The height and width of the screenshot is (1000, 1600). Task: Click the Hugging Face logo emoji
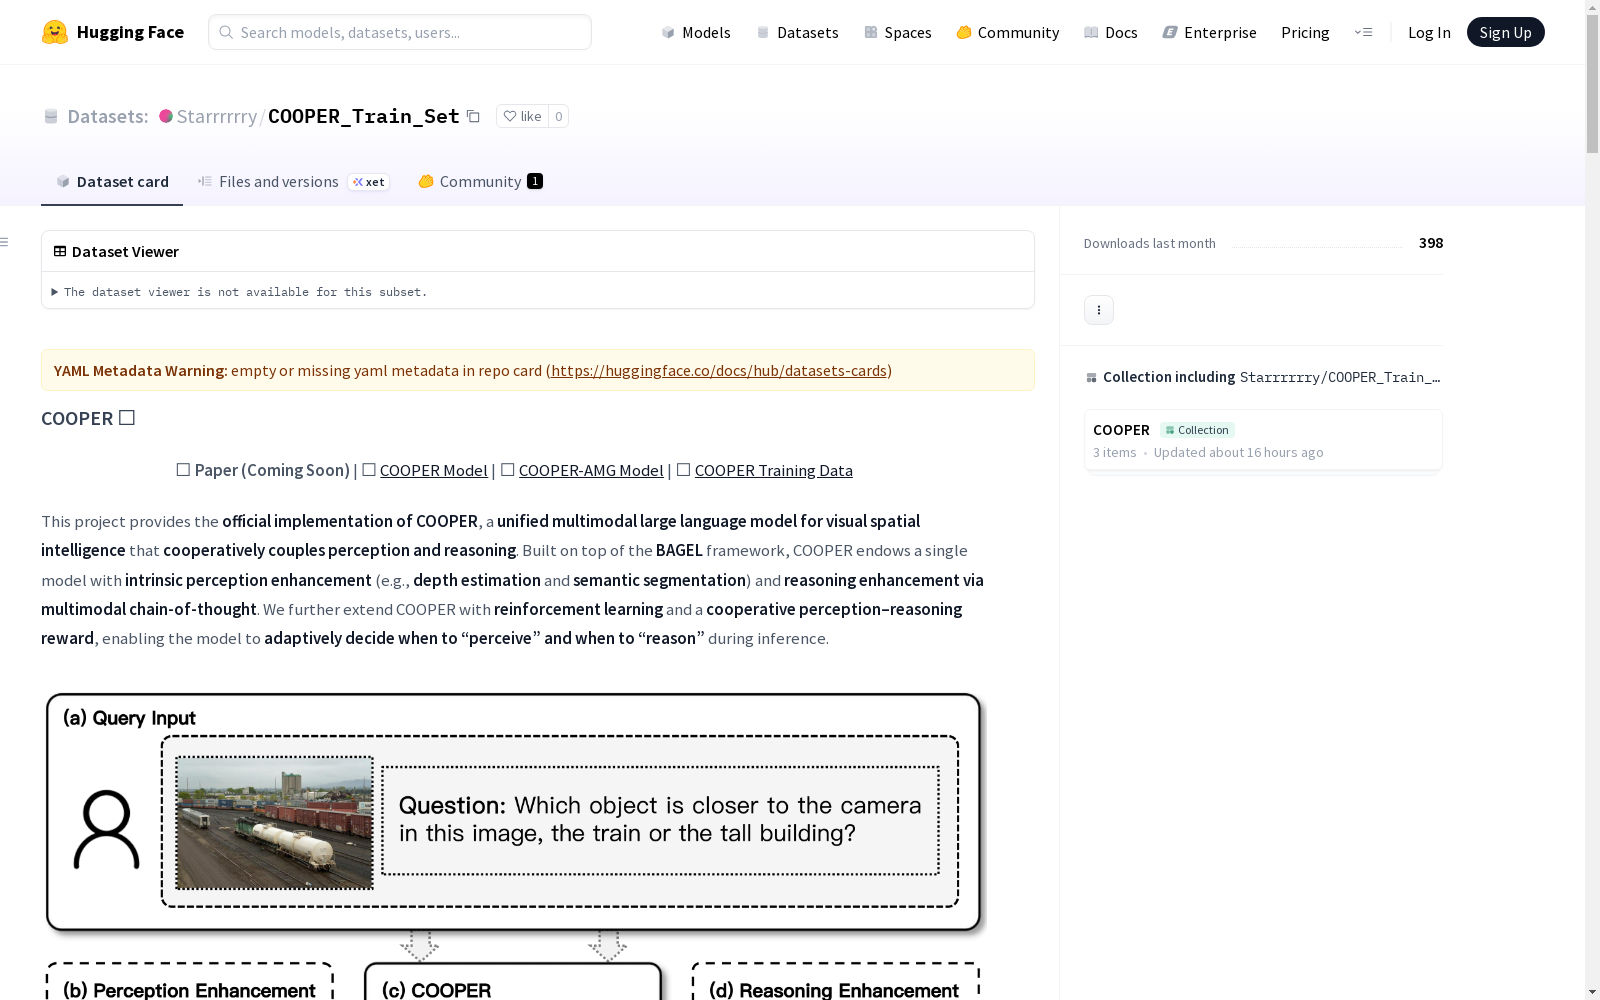click(x=55, y=32)
